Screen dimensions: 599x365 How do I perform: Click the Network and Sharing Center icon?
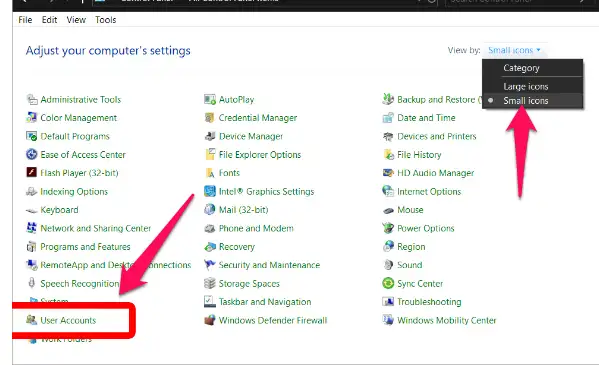[x=32, y=228]
